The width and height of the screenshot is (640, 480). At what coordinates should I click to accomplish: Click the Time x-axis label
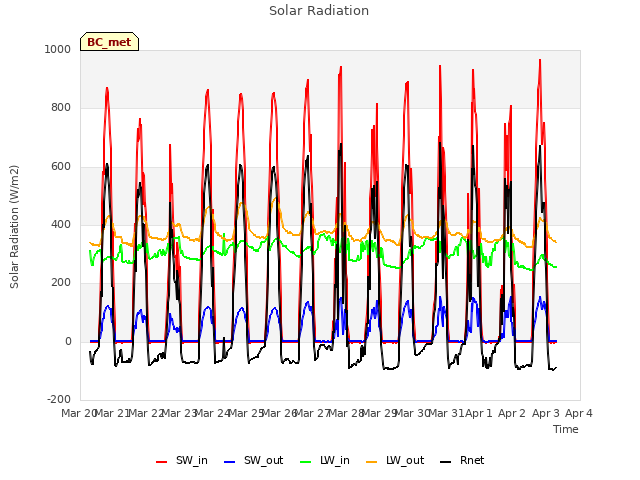click(x=566, y=429)
